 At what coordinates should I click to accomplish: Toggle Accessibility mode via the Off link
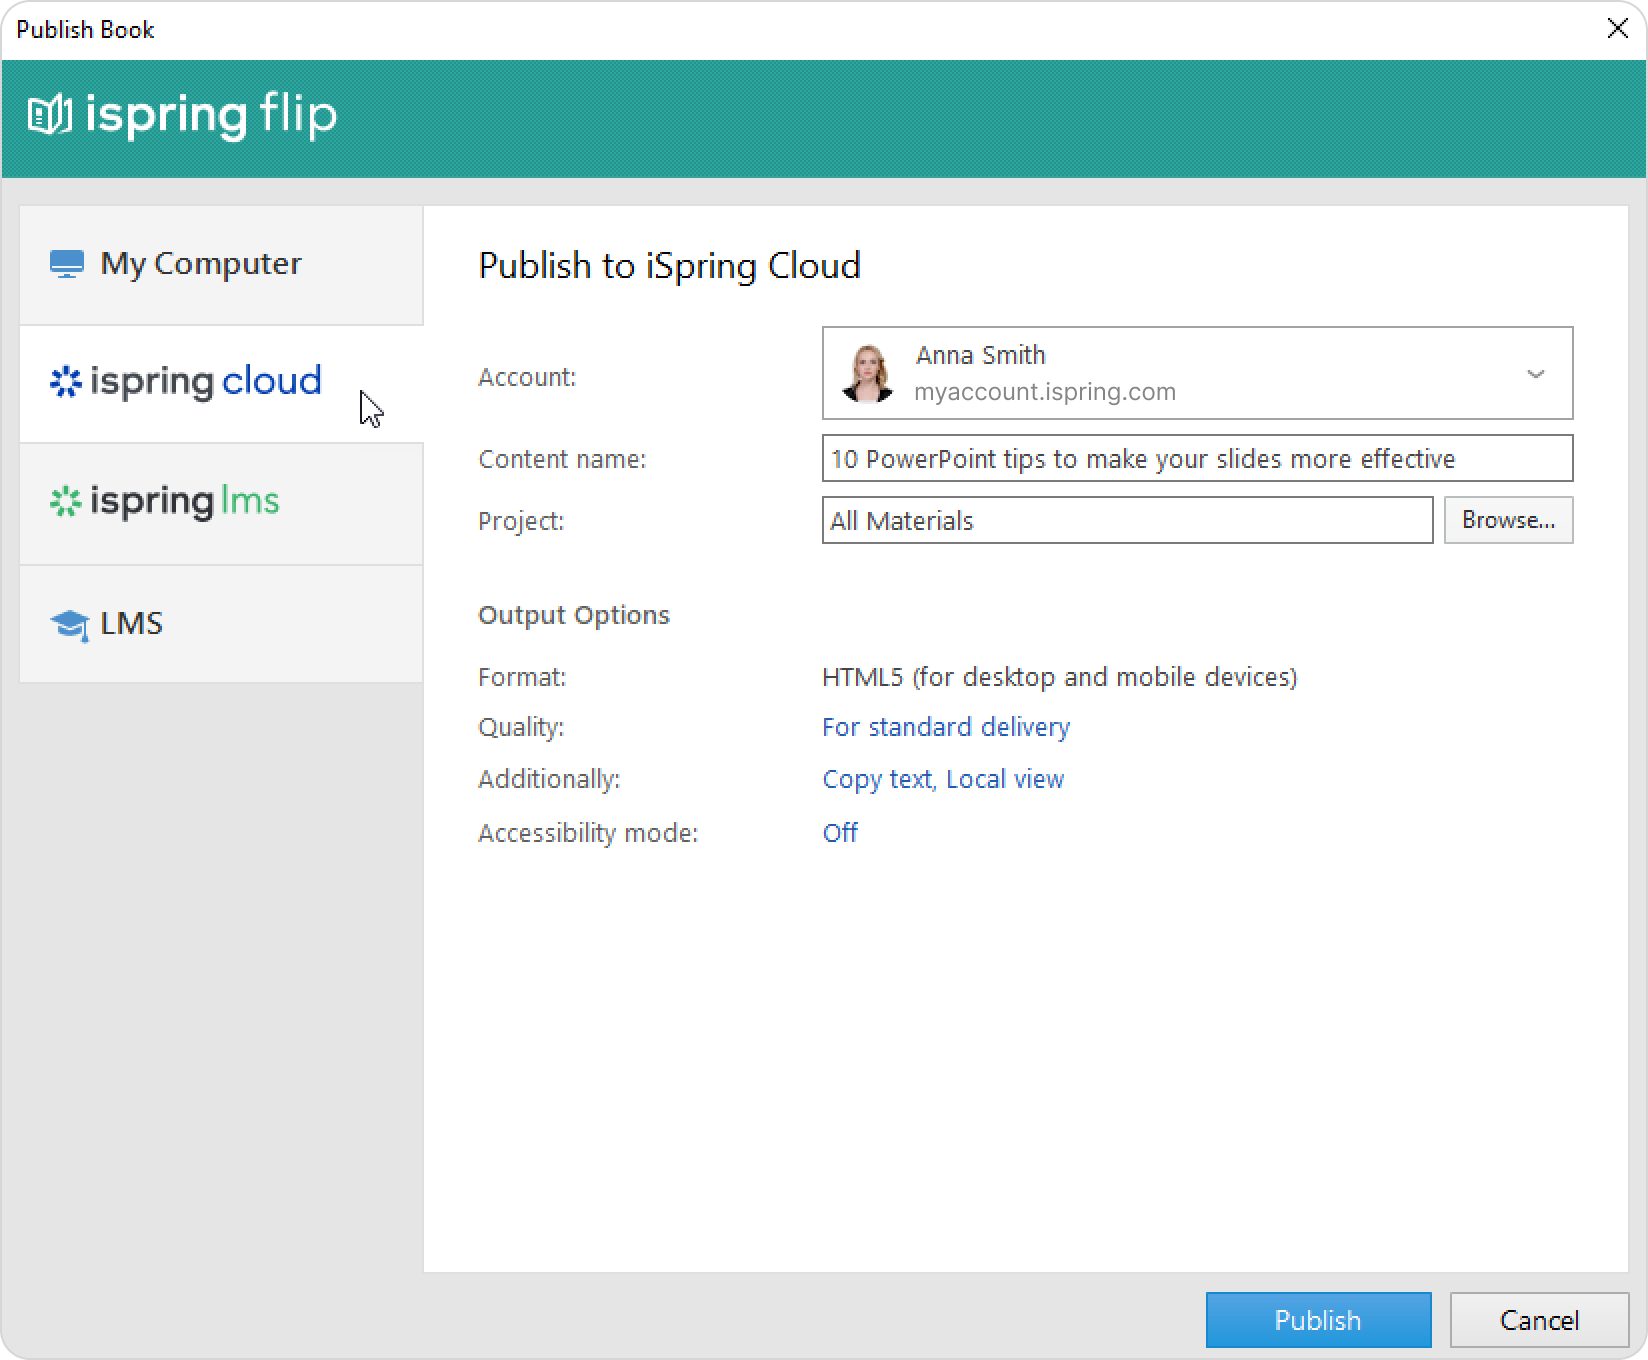click(x=839, y=833)
